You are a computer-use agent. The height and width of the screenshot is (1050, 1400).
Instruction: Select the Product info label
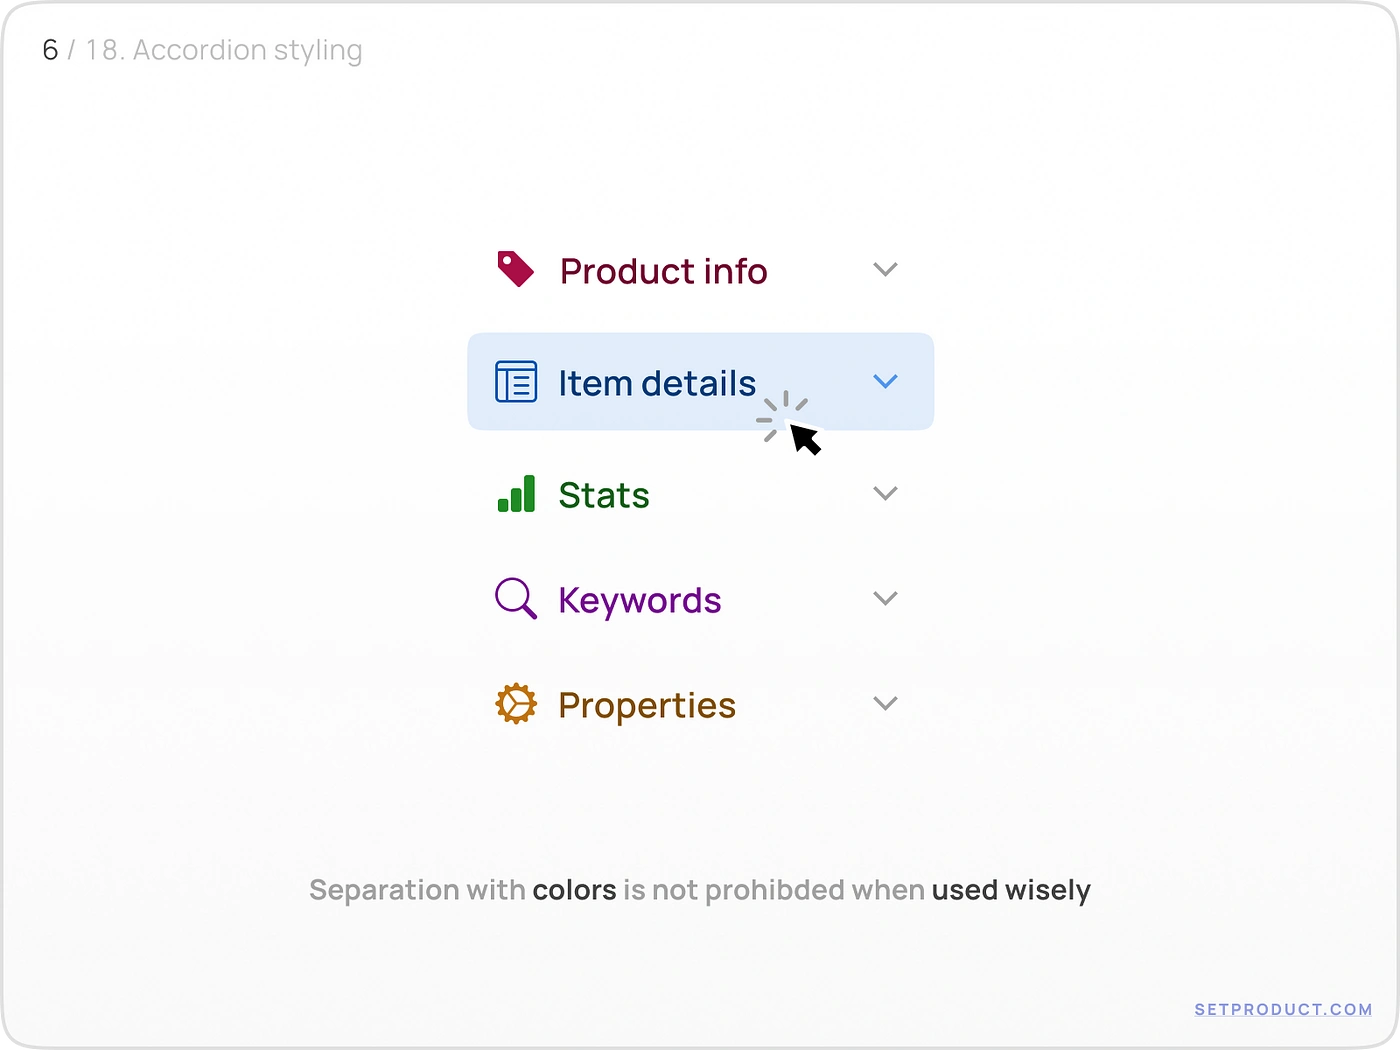click(663, 271)
